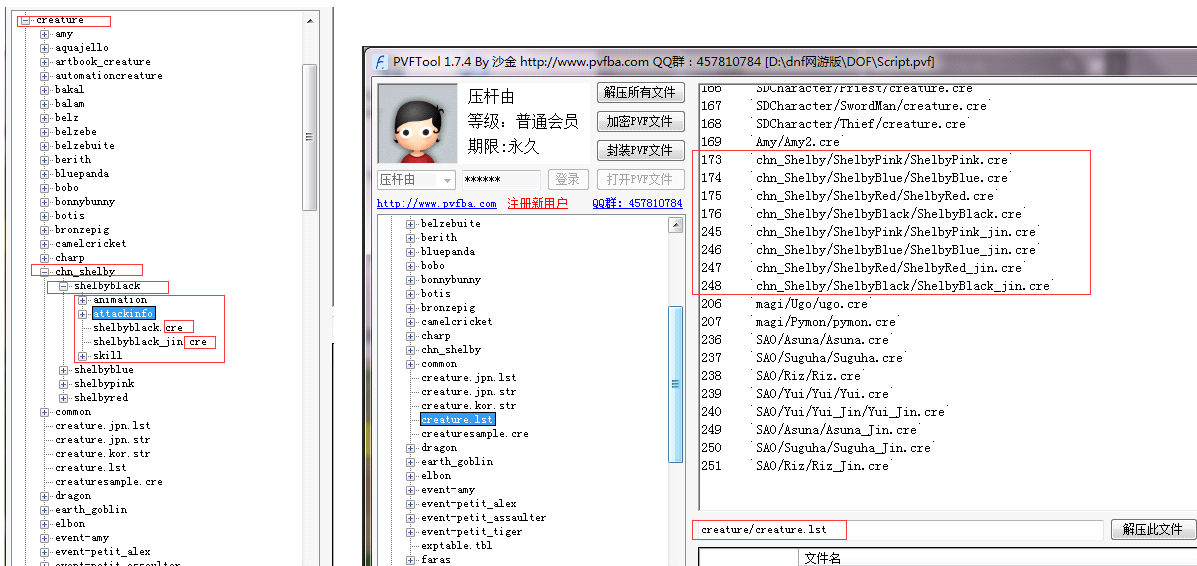
Task: Select creature.kor.str in the left tree
Action: pos(102,454)
